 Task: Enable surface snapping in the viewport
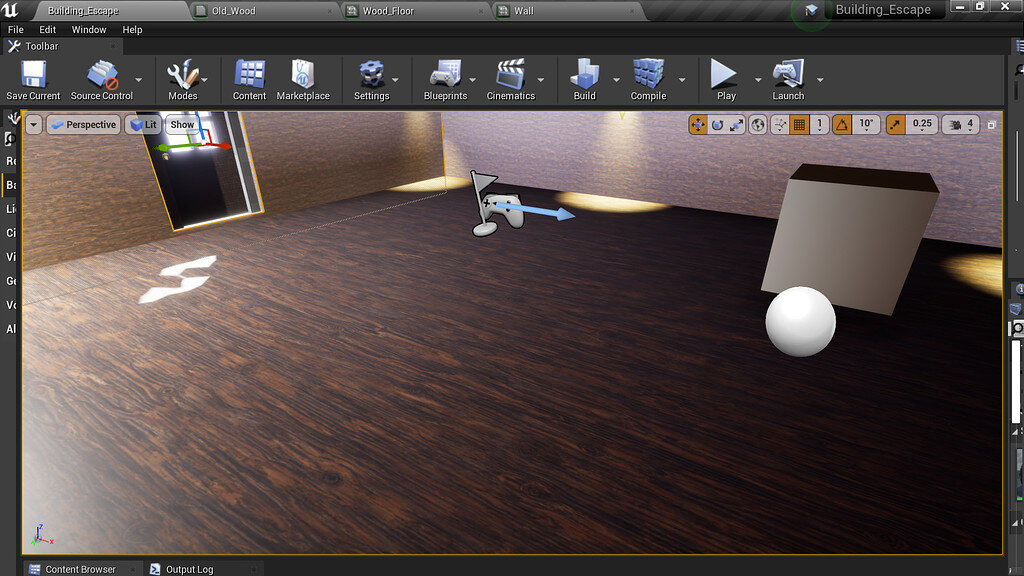[779, 124]
